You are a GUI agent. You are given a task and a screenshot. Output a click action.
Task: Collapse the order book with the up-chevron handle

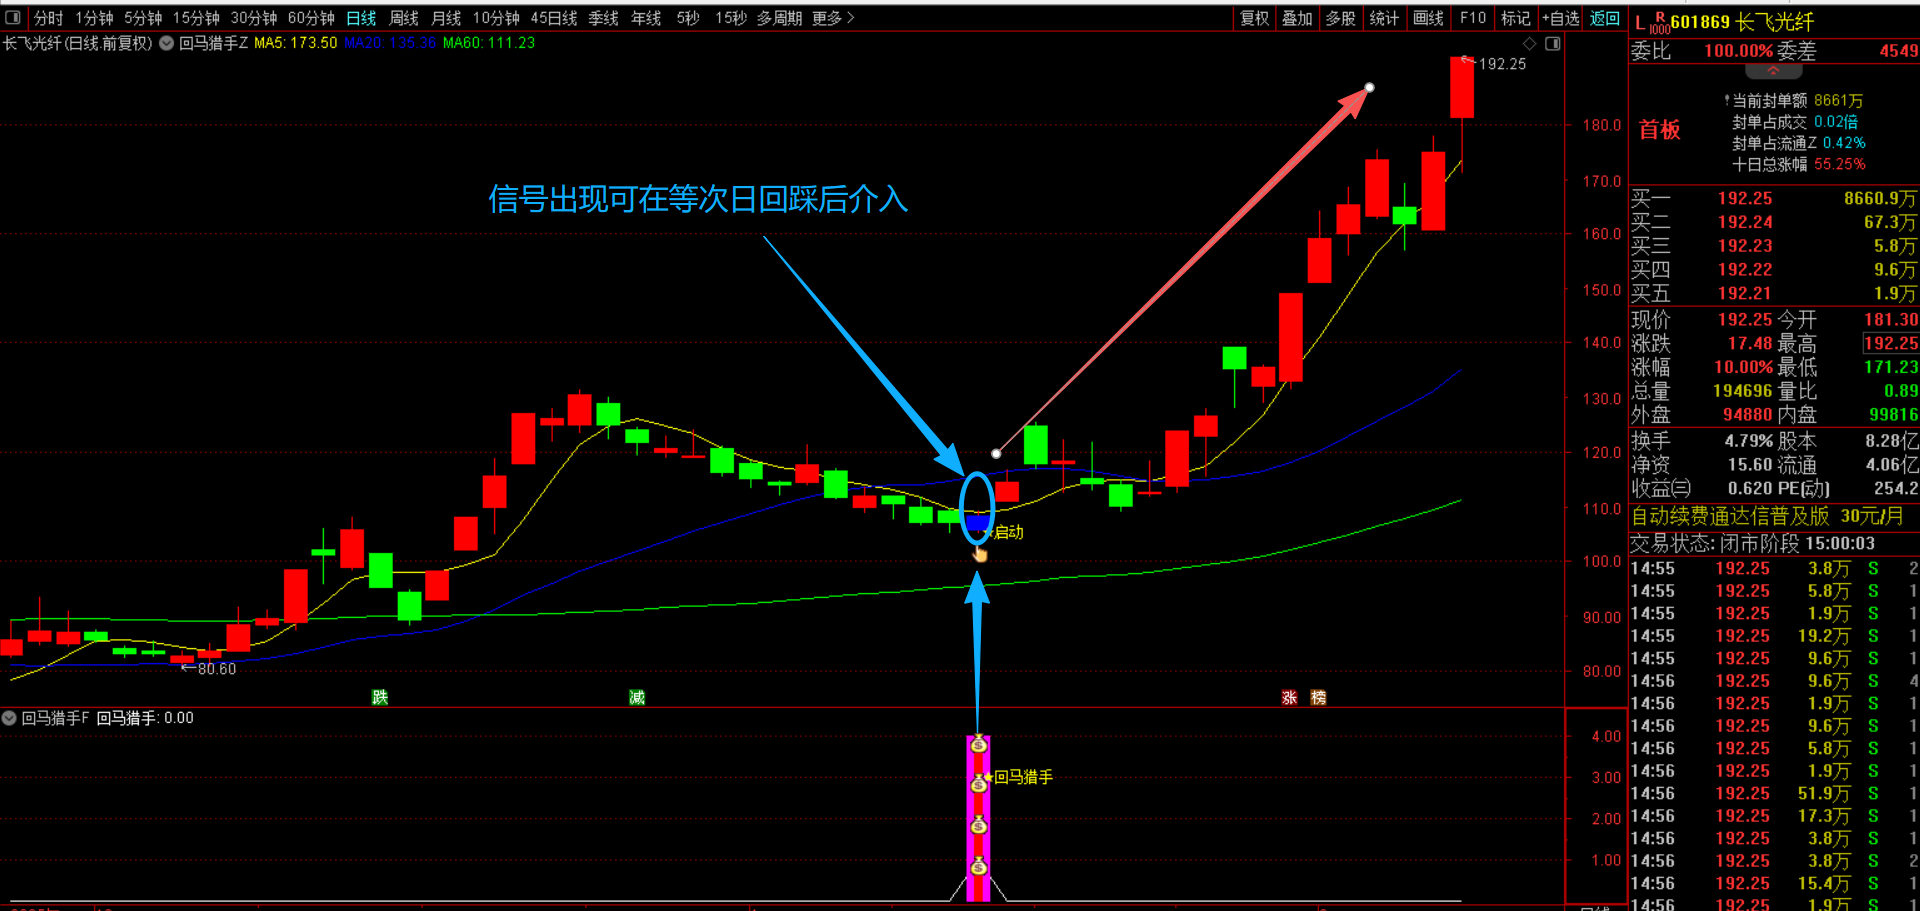click(x=1774, y=71)
